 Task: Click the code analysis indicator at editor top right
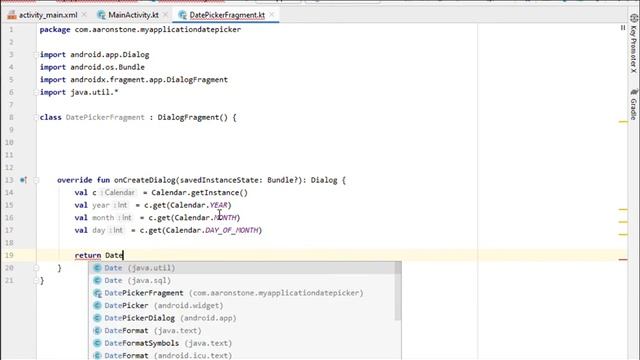pyautogui.click(x=623, y=28)
